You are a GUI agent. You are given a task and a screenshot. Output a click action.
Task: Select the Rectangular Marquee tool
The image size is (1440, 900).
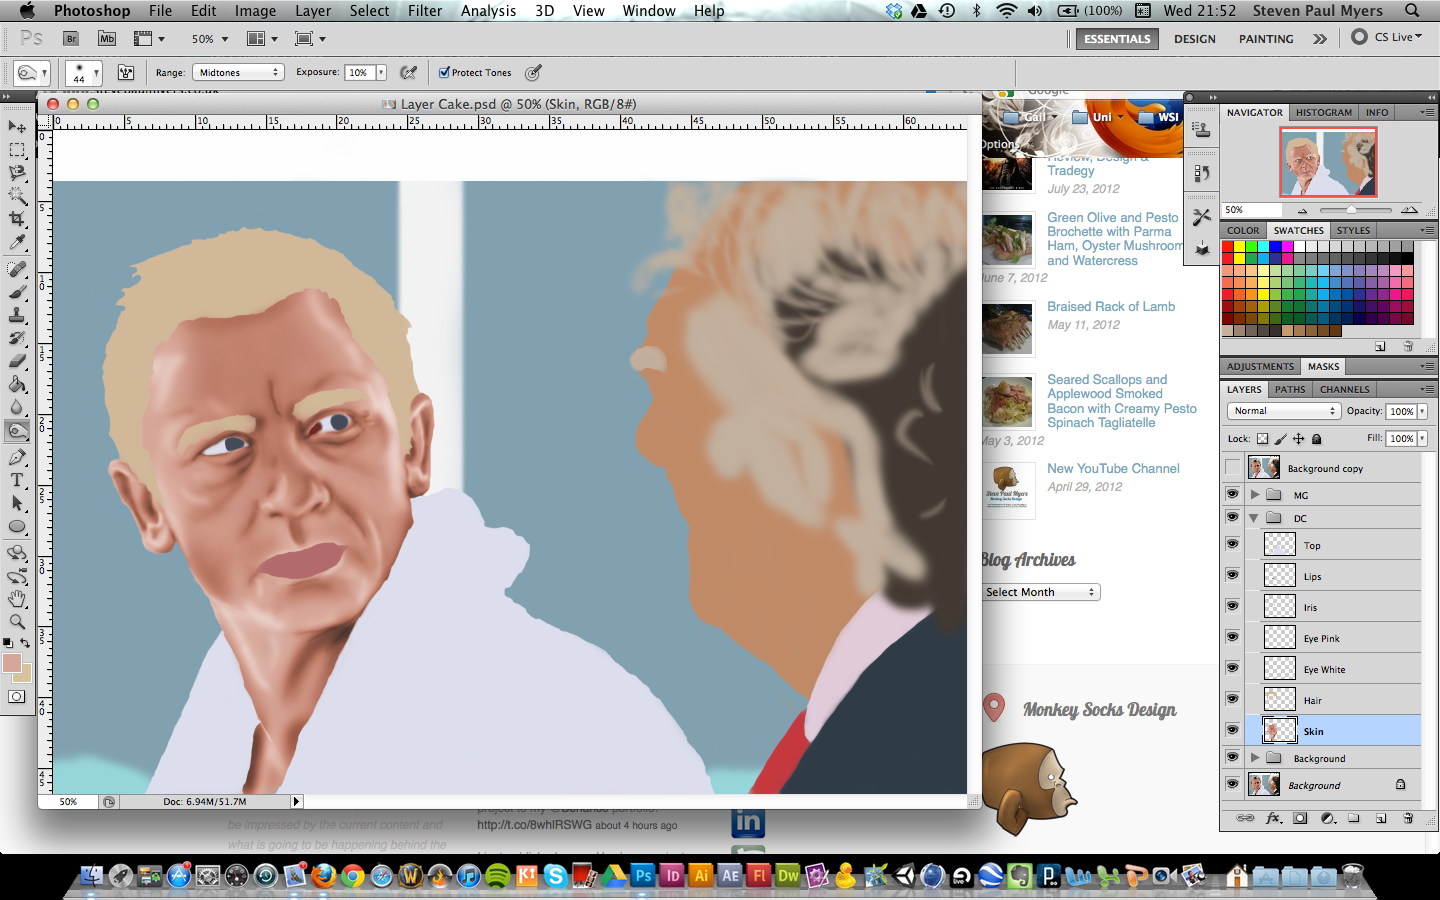tap(17, 150)
